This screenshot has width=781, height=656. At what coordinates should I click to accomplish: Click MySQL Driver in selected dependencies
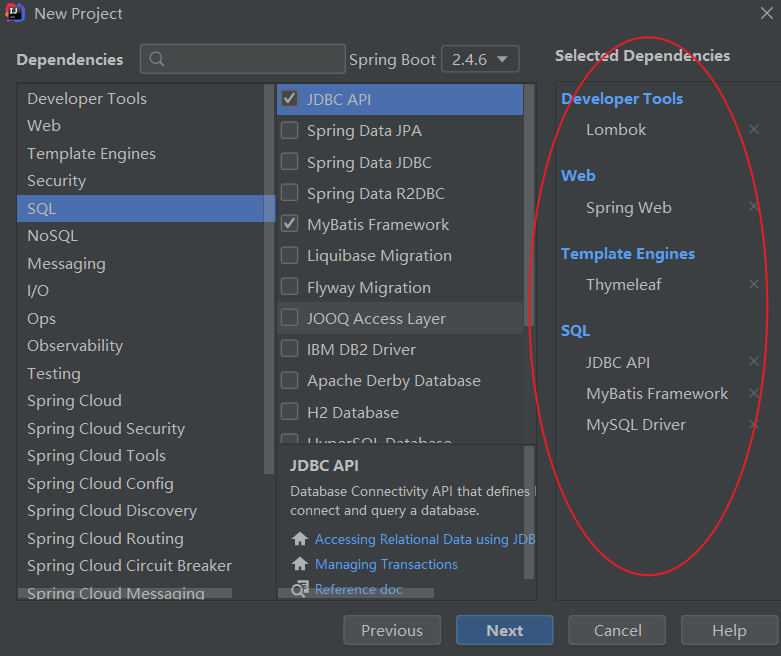636,424
